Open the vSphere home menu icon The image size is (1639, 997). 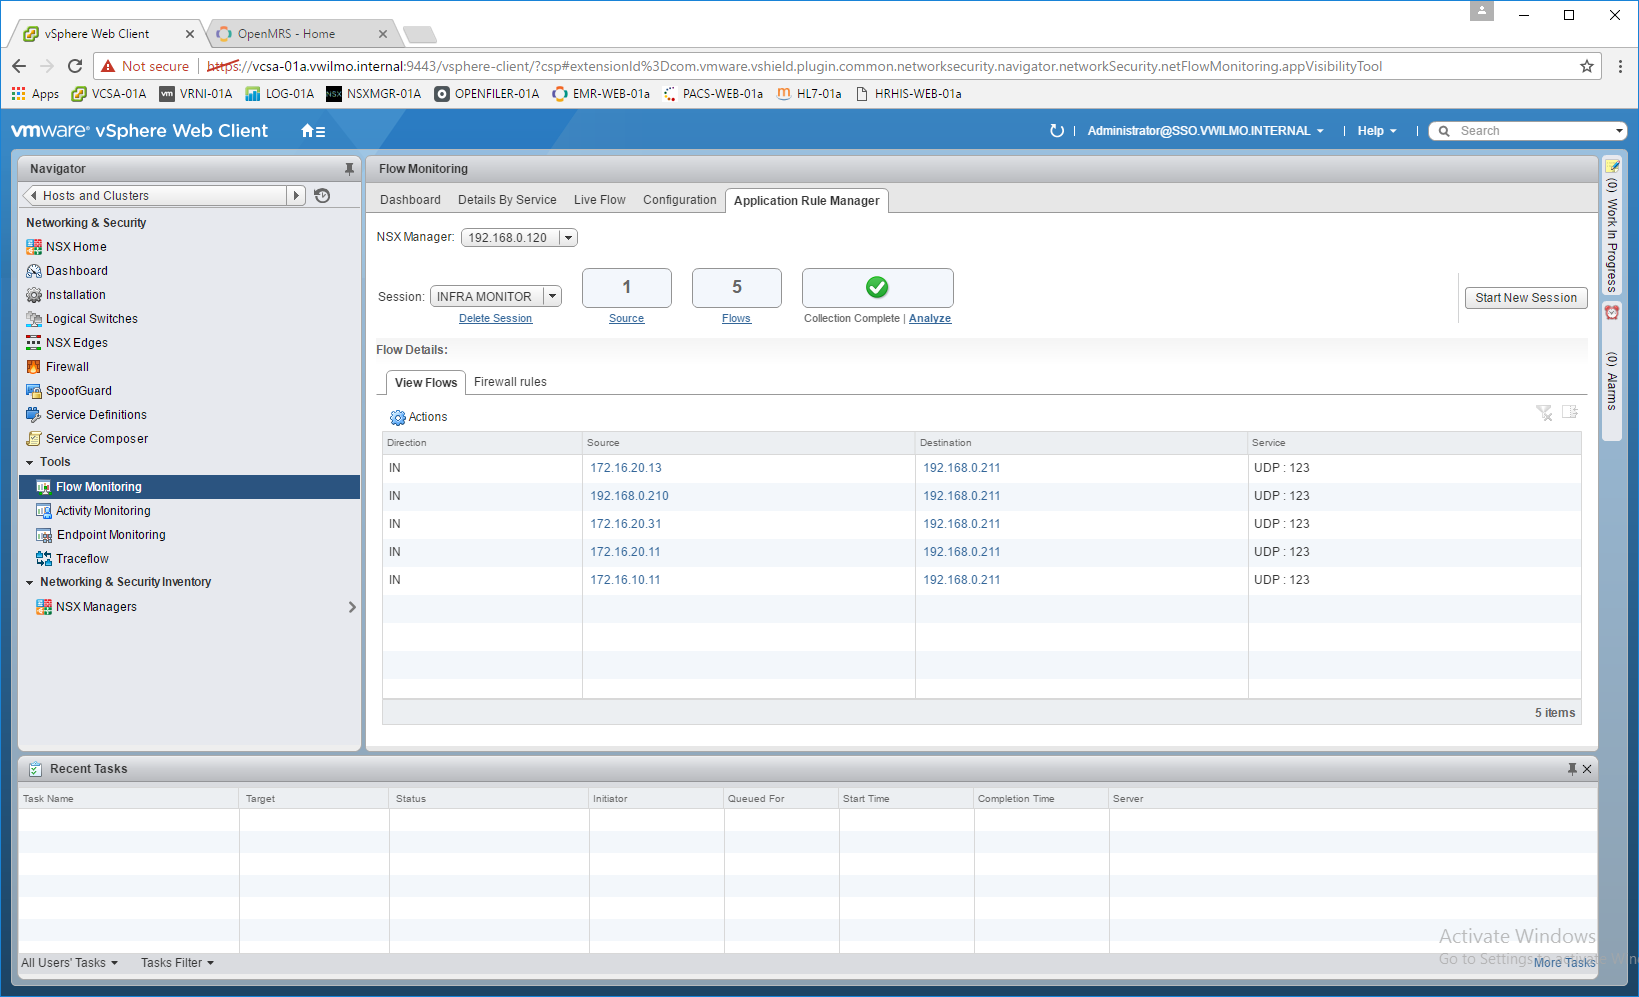coord(313,131)
